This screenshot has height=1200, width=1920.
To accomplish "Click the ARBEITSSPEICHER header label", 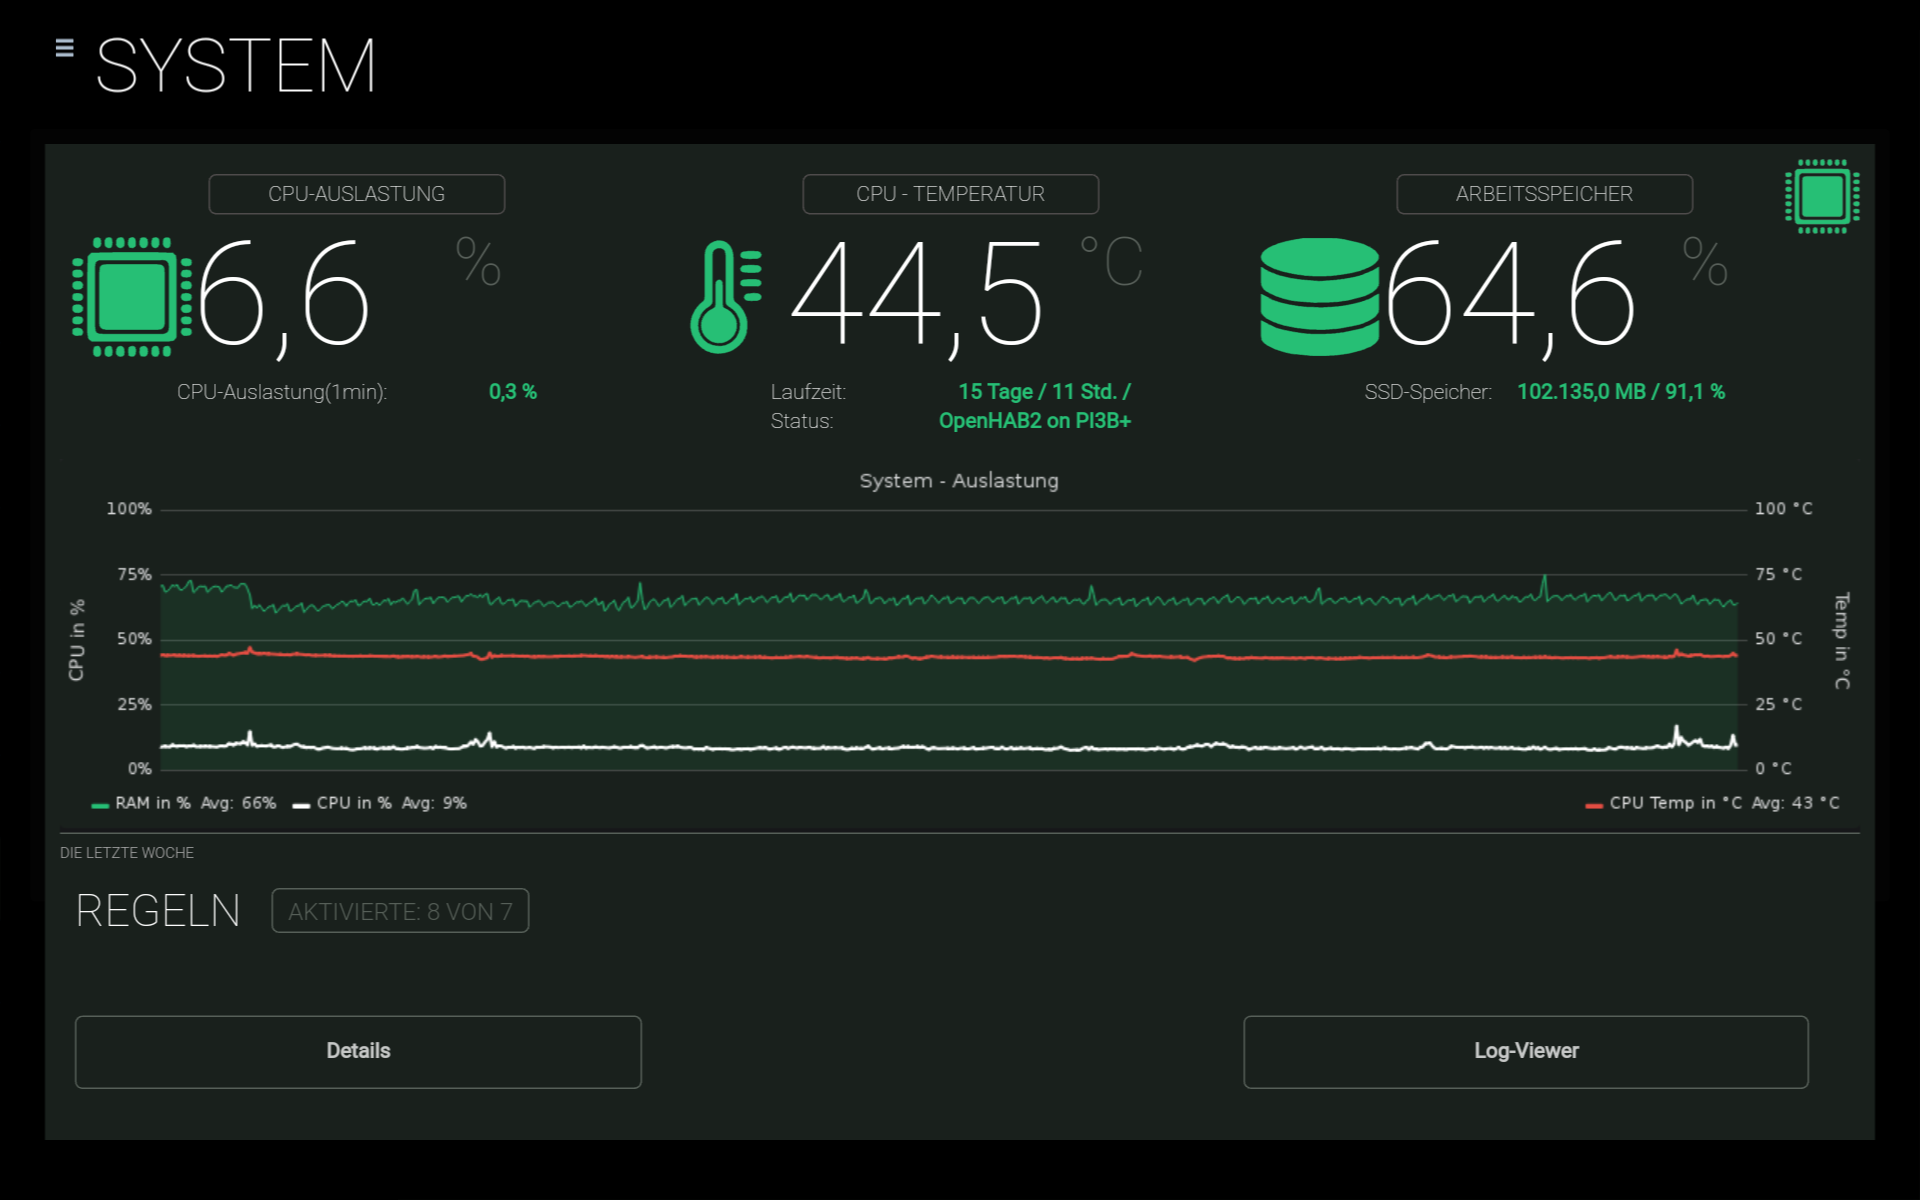I will click(1544, 194).
